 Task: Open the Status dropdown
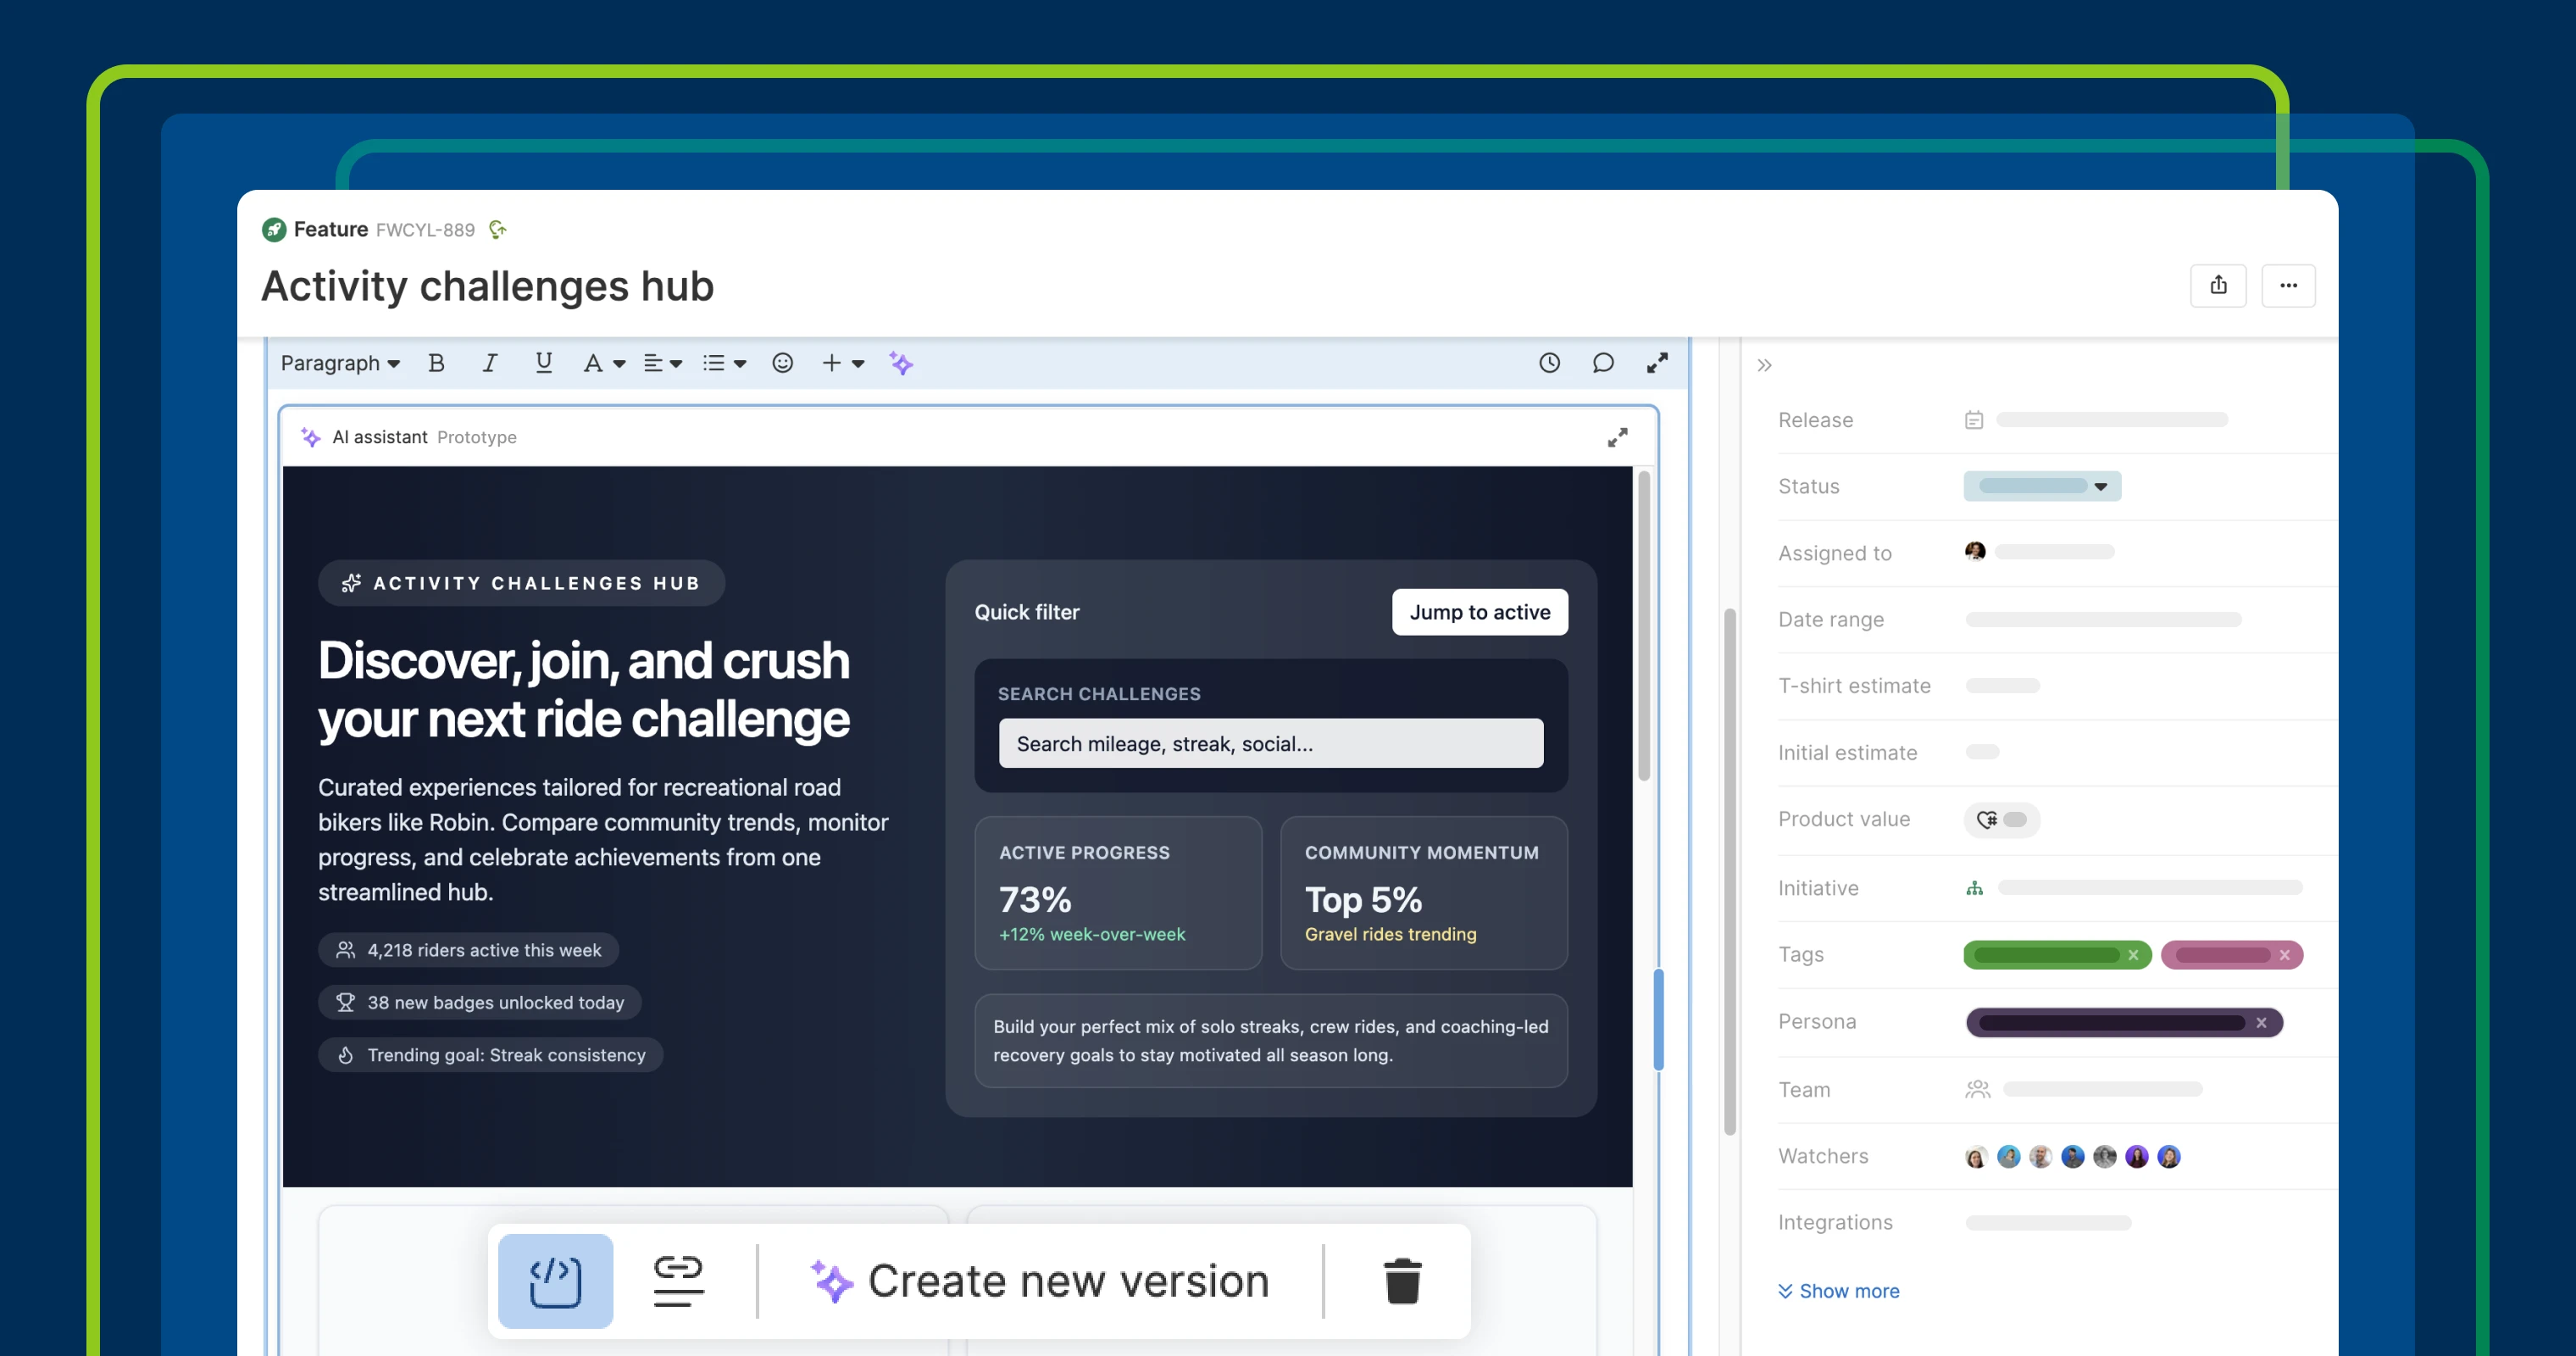click(x=2042, y=486)
